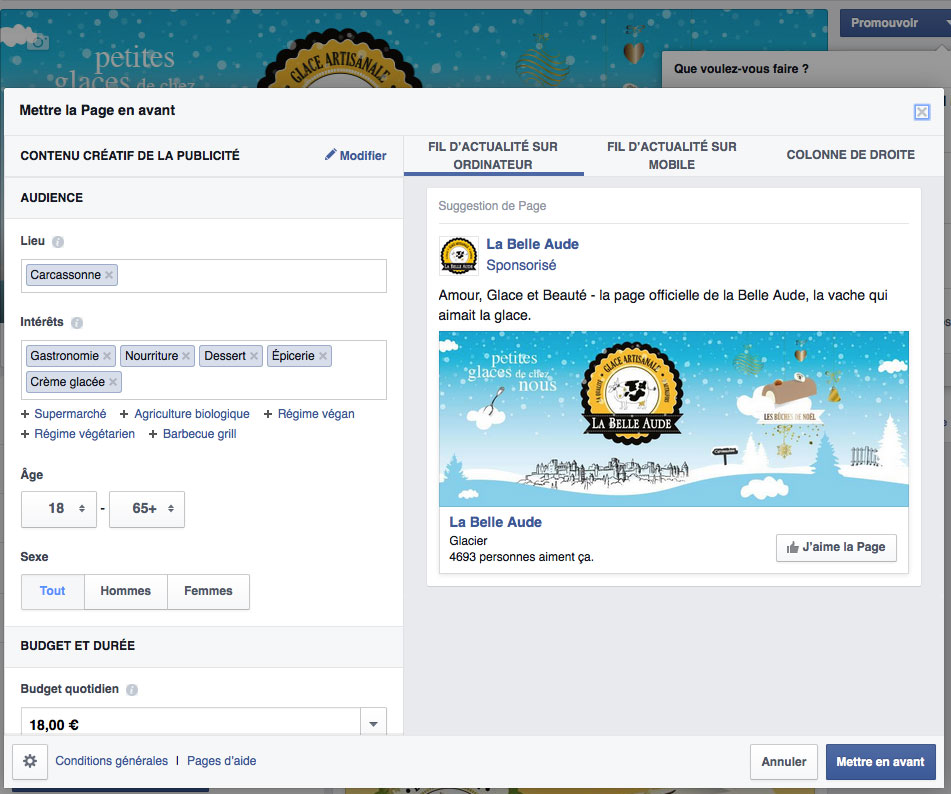Select Femmes gender option
This screenshot has height=794, width=951.
pos(208,591)
